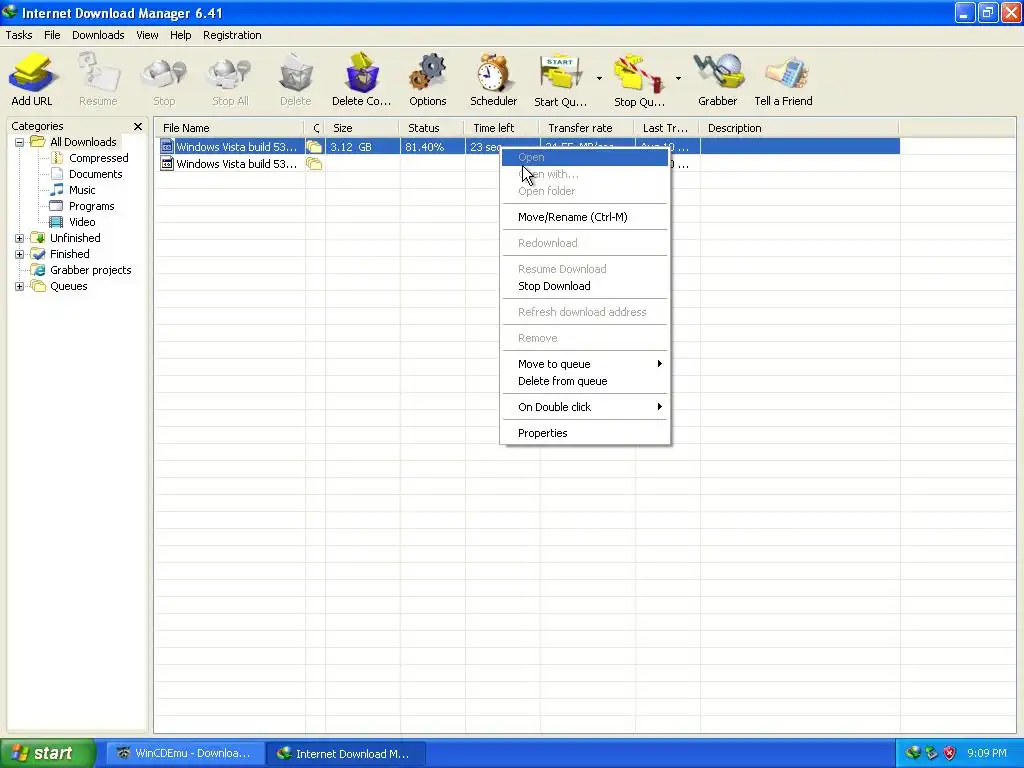Click the Delete toolbar icon
The height and width of the screenshot is (768, 1024).
coord(295,80)
